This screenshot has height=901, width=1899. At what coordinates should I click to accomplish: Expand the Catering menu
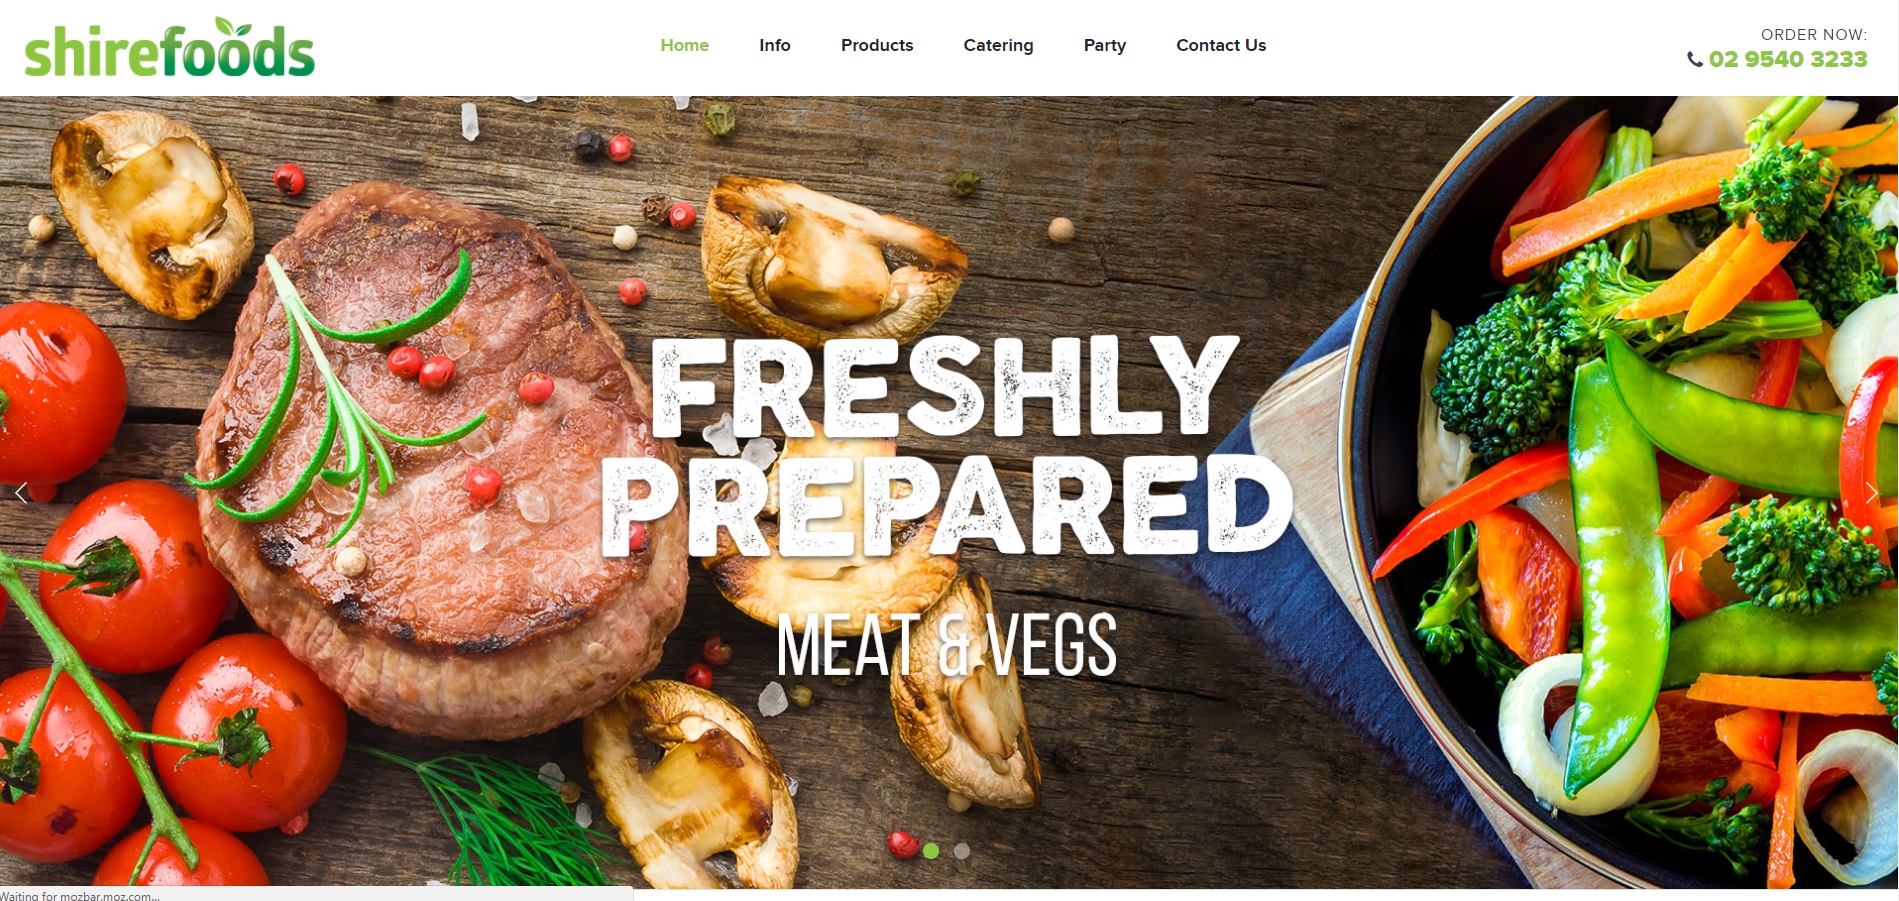tap(998, 45)
